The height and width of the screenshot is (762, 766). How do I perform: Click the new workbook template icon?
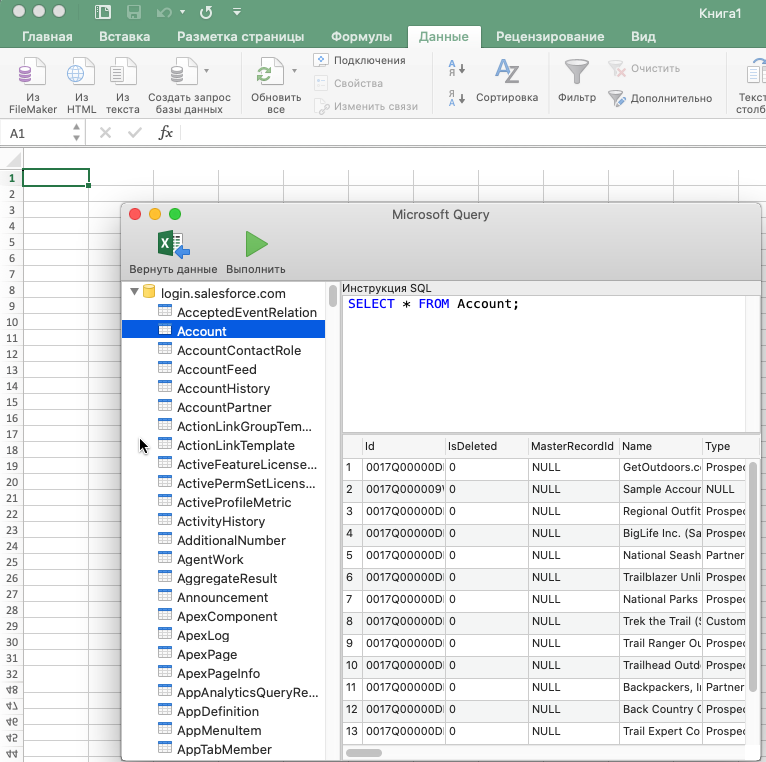(103, 12)
